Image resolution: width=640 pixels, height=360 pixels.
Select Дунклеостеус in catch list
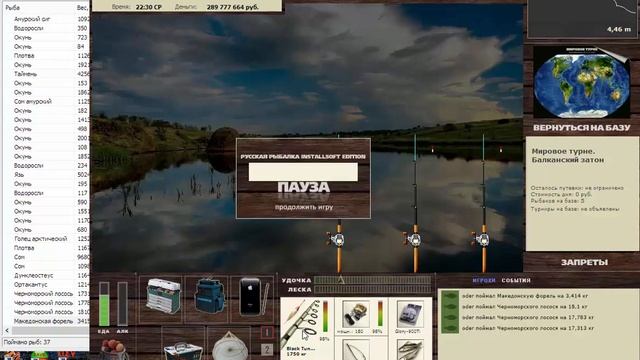(x=33, y=276)
